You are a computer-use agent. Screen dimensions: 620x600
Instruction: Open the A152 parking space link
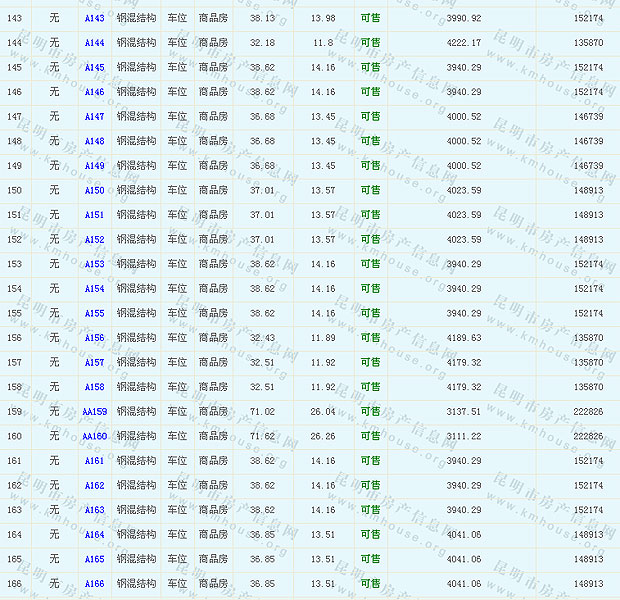click(x=94, y=240)
